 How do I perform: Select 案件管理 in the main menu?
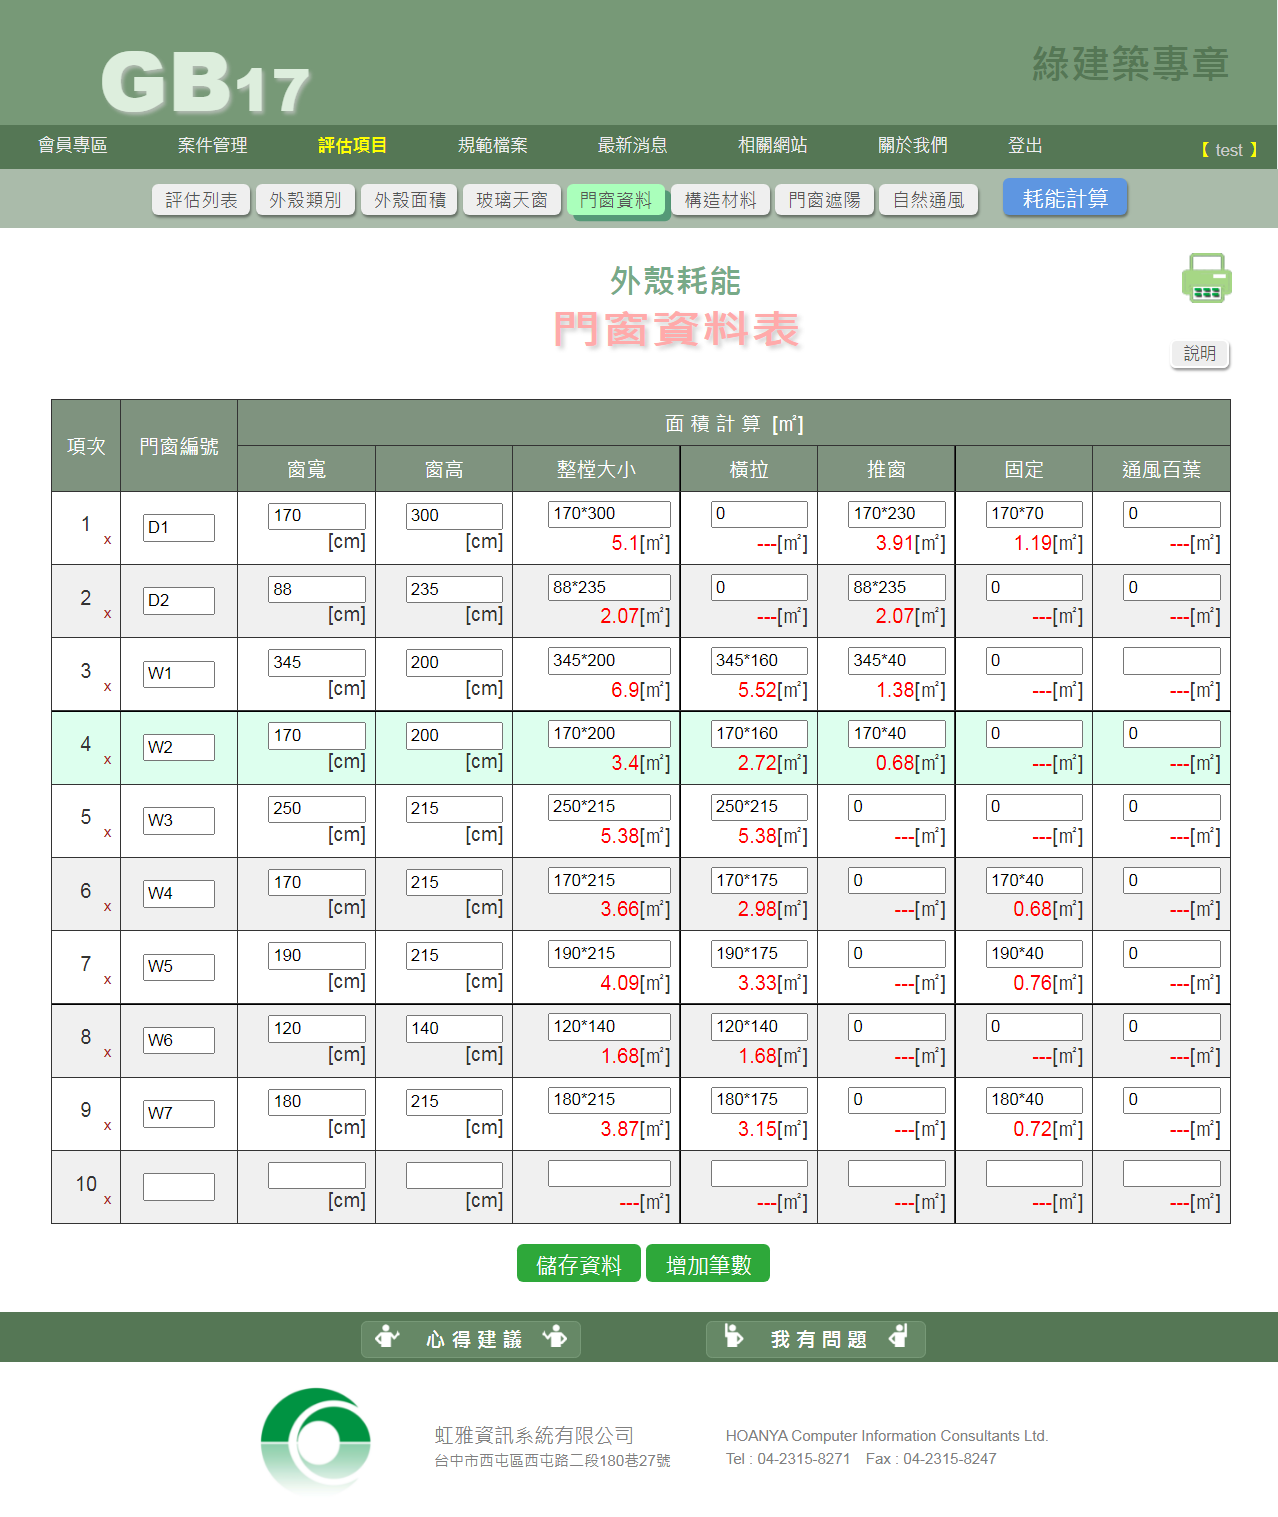pyautogui.click(x=212, y=146)
